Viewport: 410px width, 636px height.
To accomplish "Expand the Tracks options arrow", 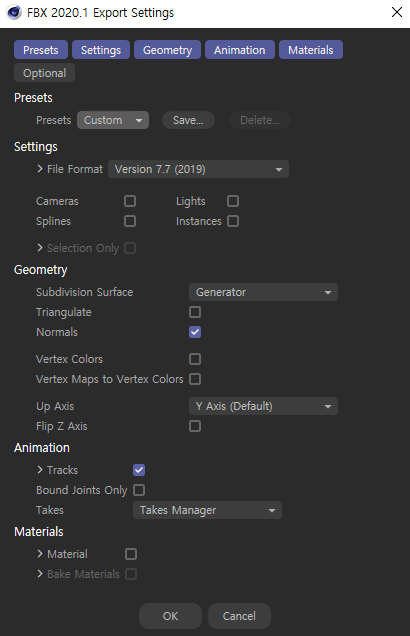I will click(40, 470).
